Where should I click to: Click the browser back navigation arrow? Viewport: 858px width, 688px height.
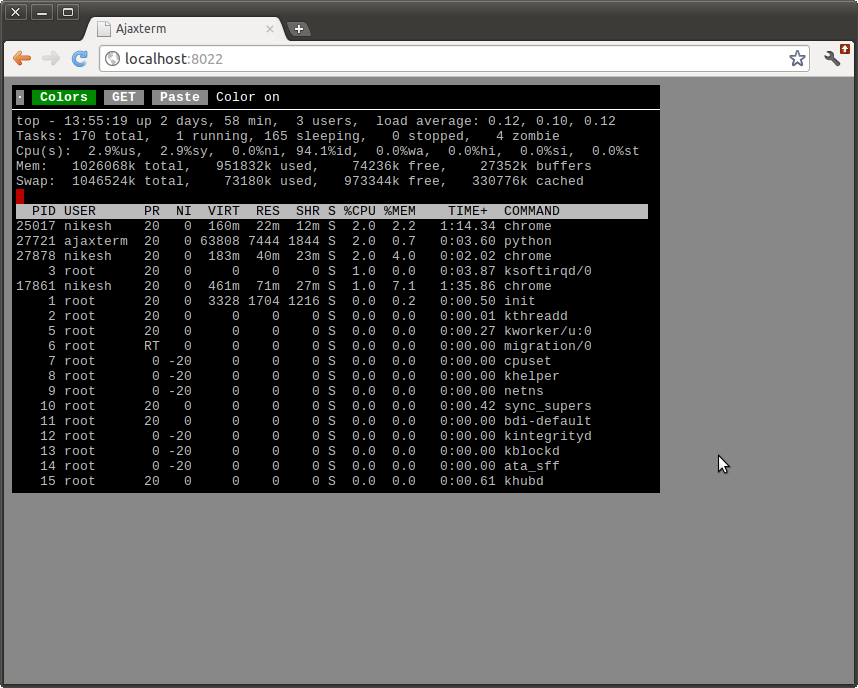(22, 59)
